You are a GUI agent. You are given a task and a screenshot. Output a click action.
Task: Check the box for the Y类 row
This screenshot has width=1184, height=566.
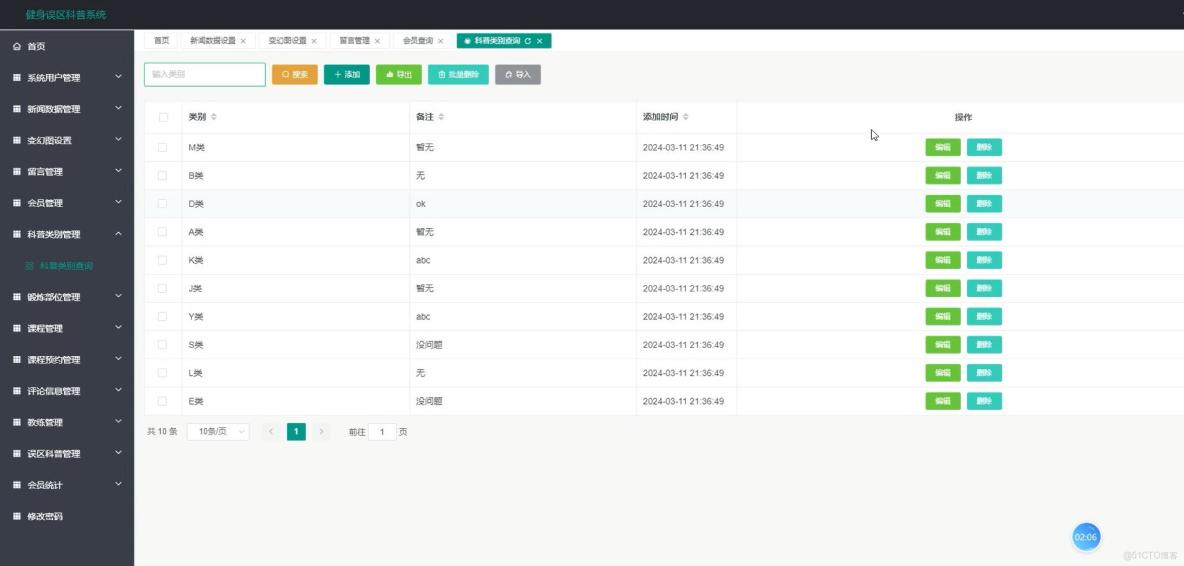click(162, 316)
